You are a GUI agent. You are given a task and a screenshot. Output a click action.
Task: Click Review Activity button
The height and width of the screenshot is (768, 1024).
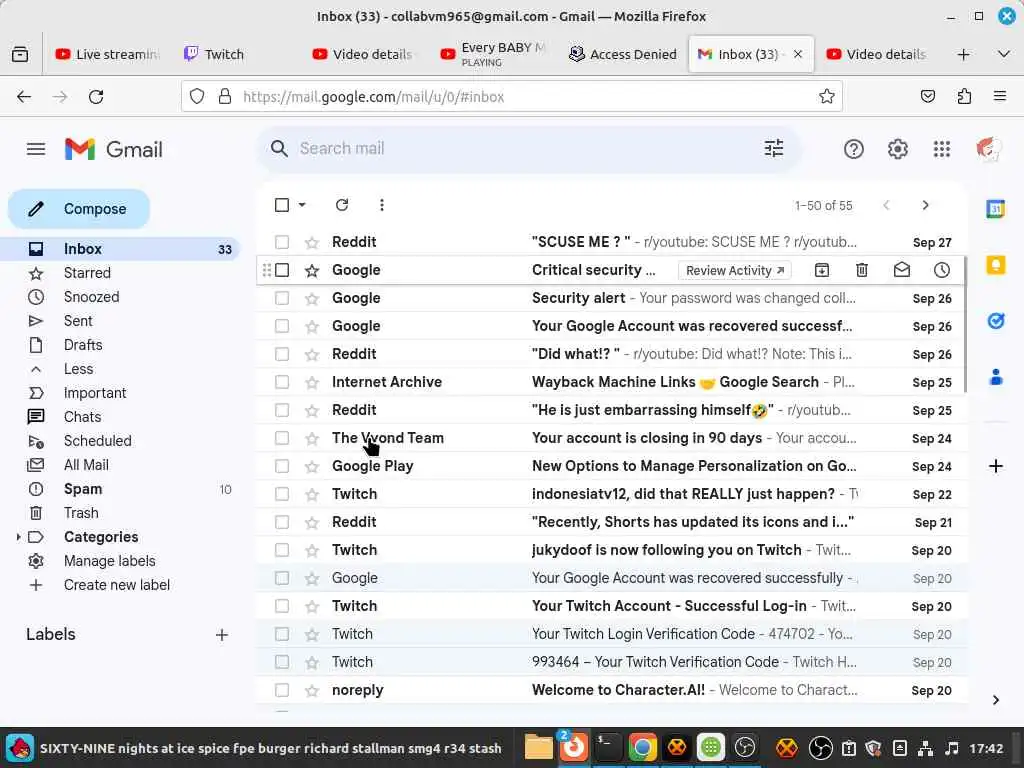coord(734,270)
